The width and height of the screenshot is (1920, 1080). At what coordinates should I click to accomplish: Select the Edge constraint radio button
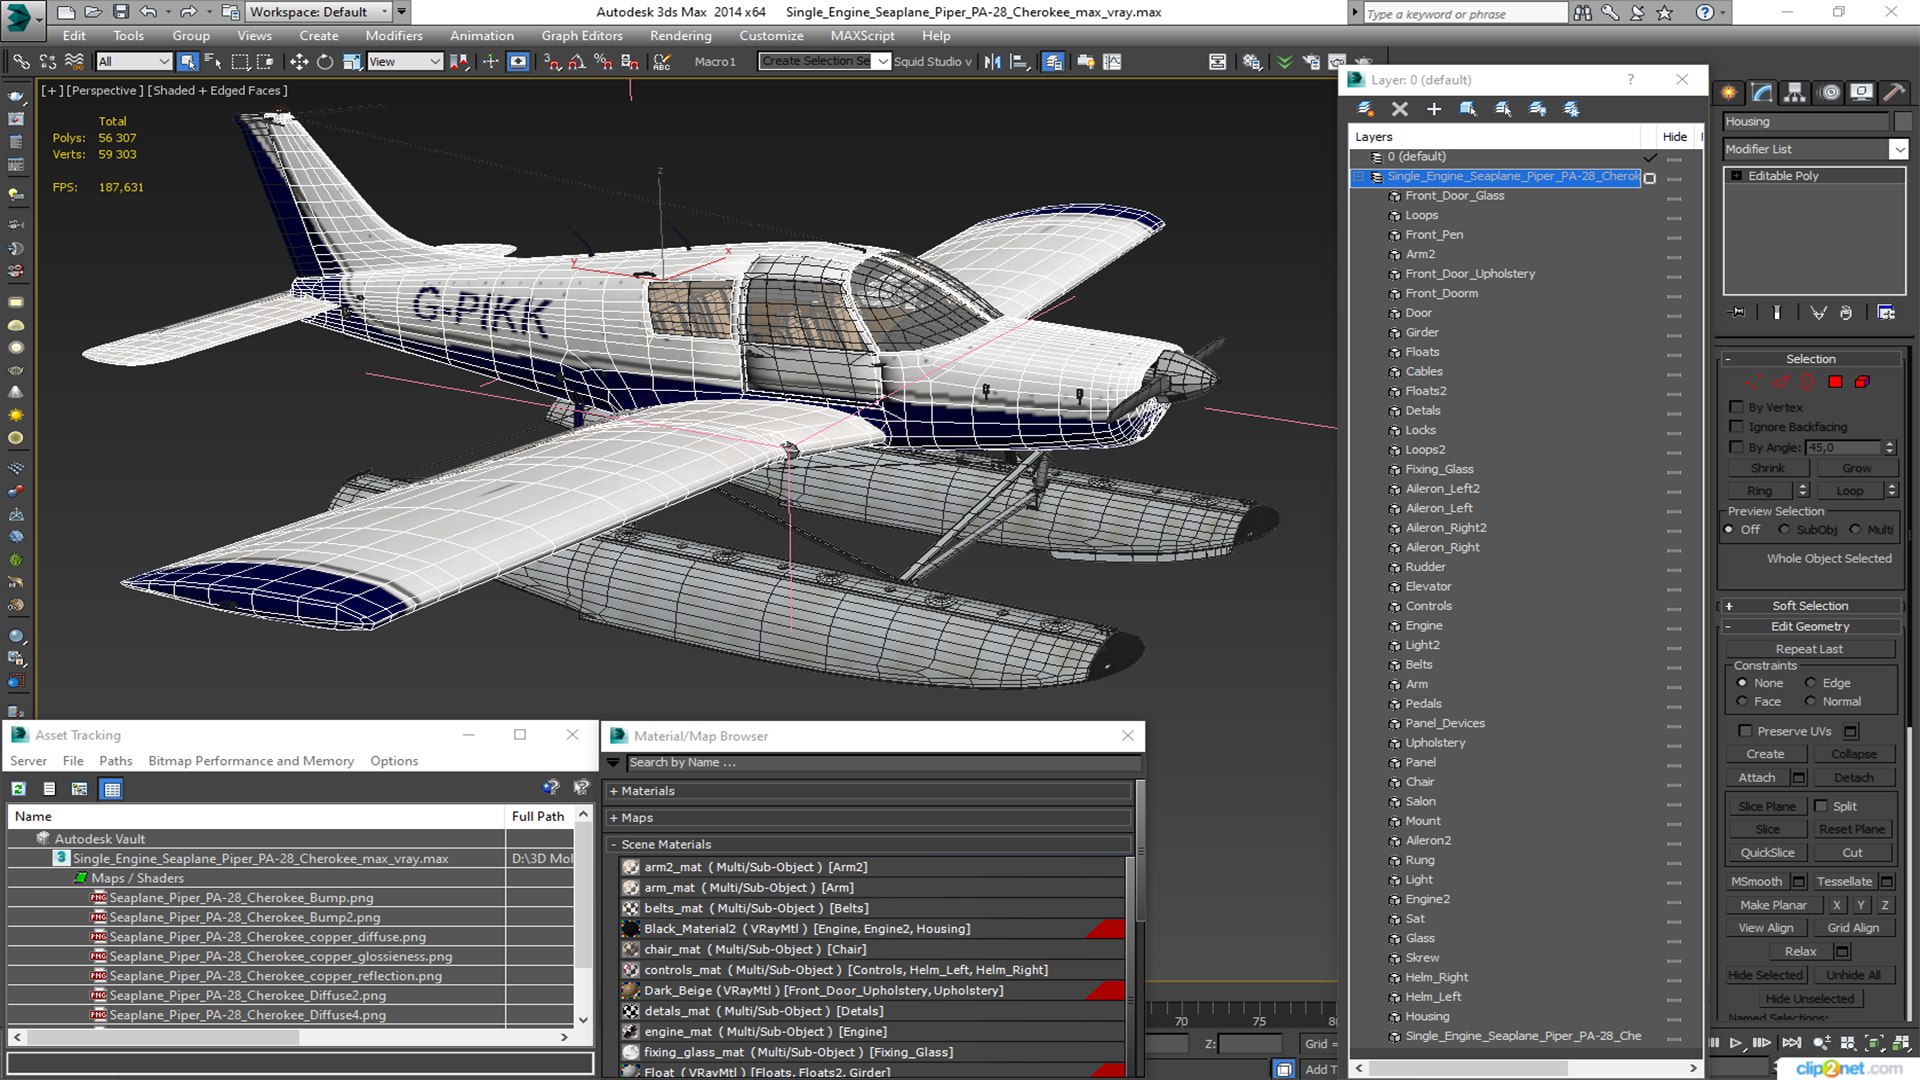point(1810,683)
